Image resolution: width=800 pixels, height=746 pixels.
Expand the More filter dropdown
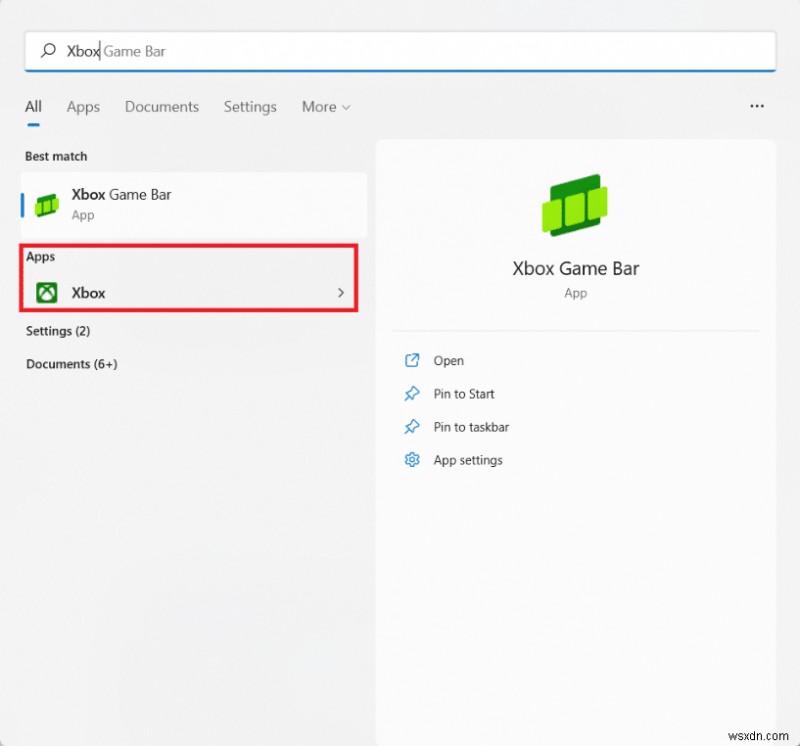click(326, 107)
